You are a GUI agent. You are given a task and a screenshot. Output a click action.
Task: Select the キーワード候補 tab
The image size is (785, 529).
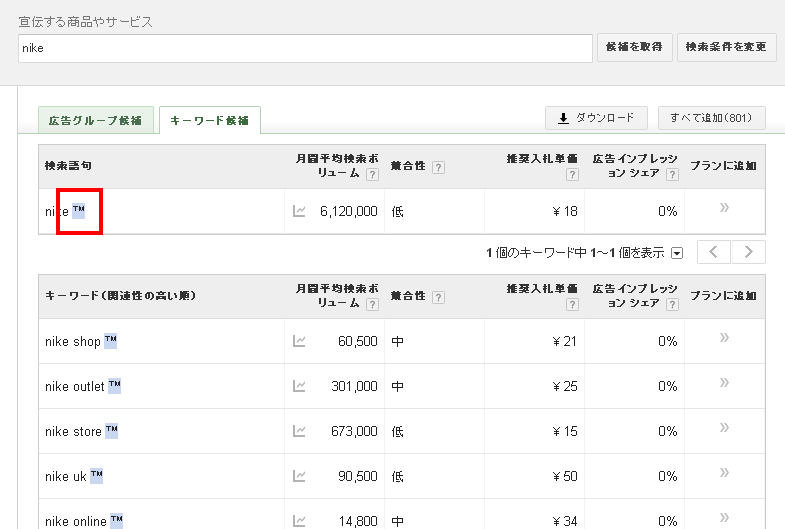click(x=210, y=121)
